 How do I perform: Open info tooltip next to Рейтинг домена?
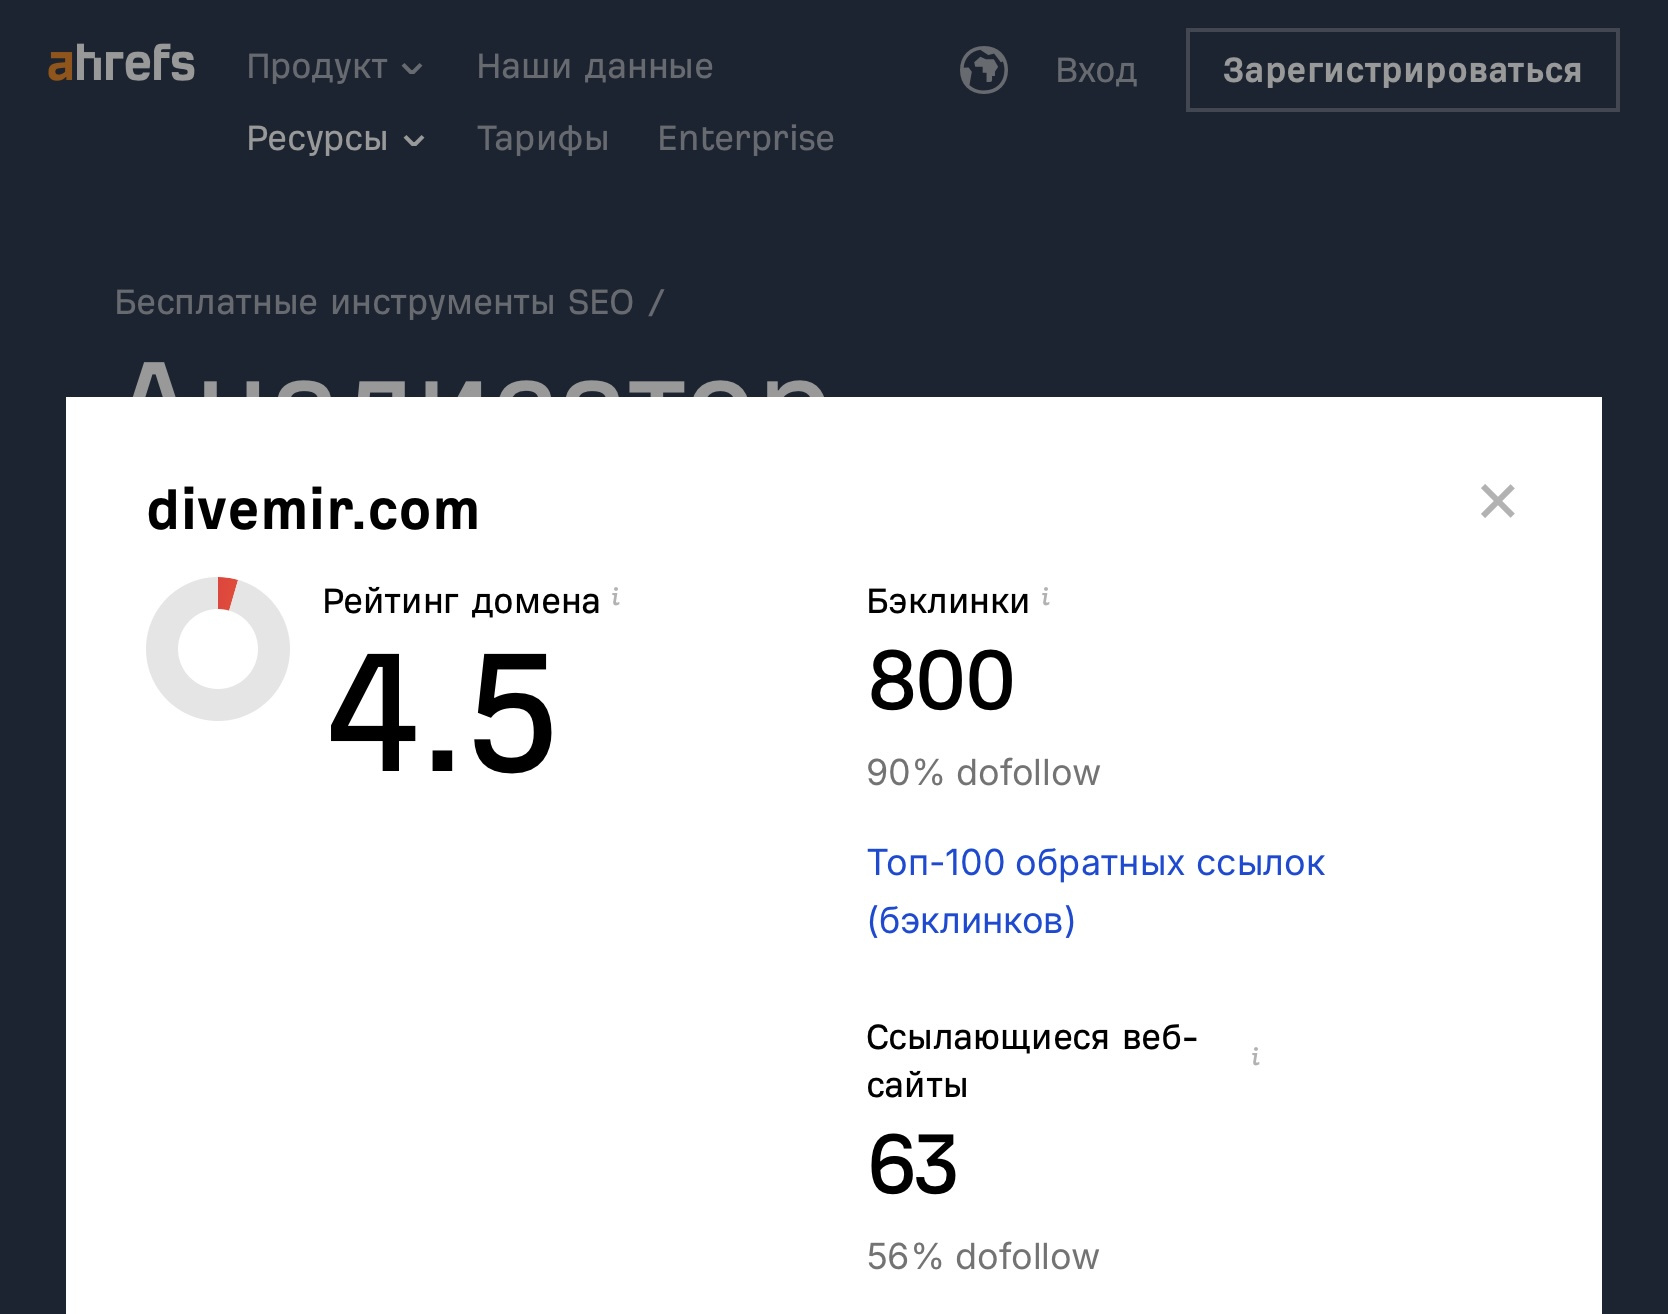616,597
